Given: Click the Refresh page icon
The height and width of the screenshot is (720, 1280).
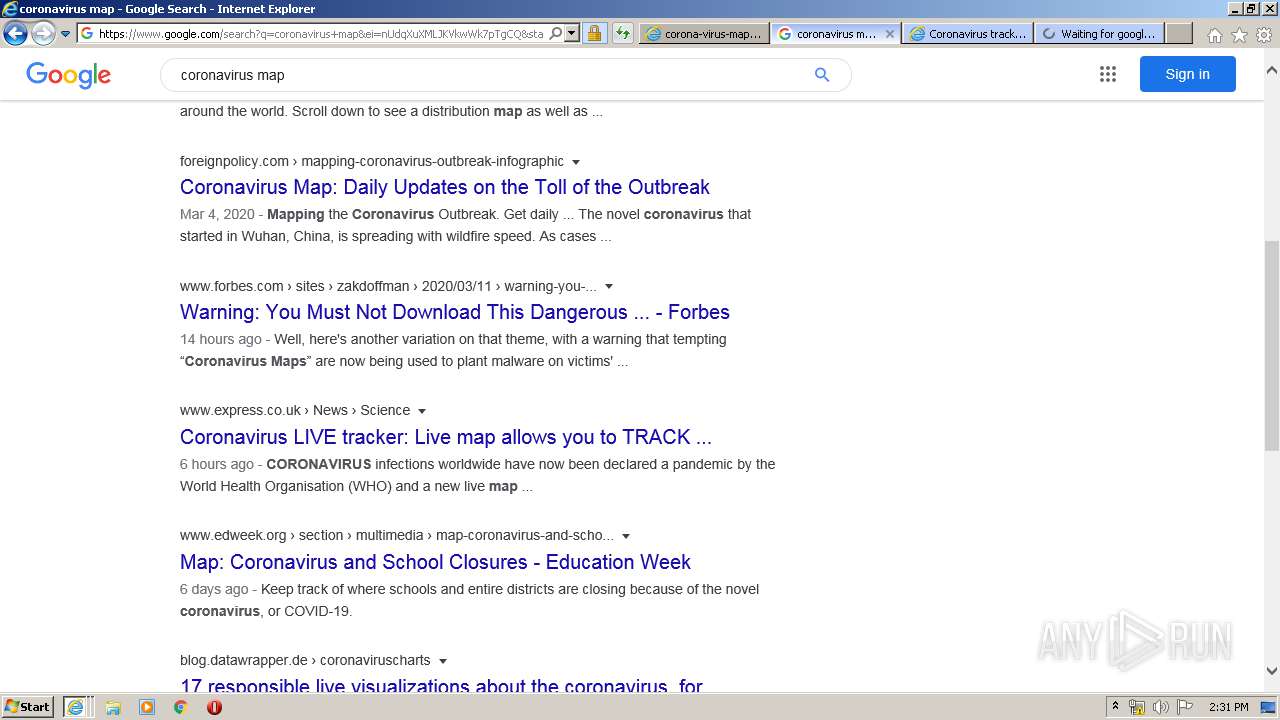Looking at the screenshot, I should click(x=623, y=33).
